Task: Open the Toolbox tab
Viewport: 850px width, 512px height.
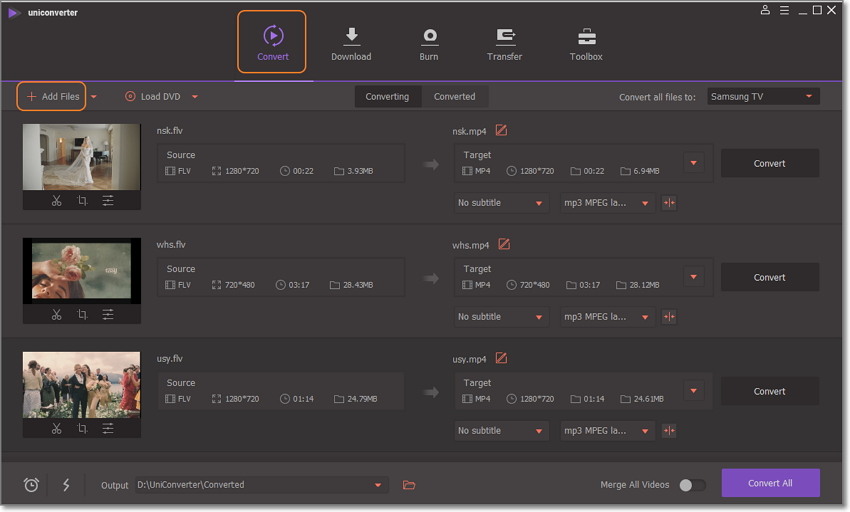Action: tap(586, 43)
